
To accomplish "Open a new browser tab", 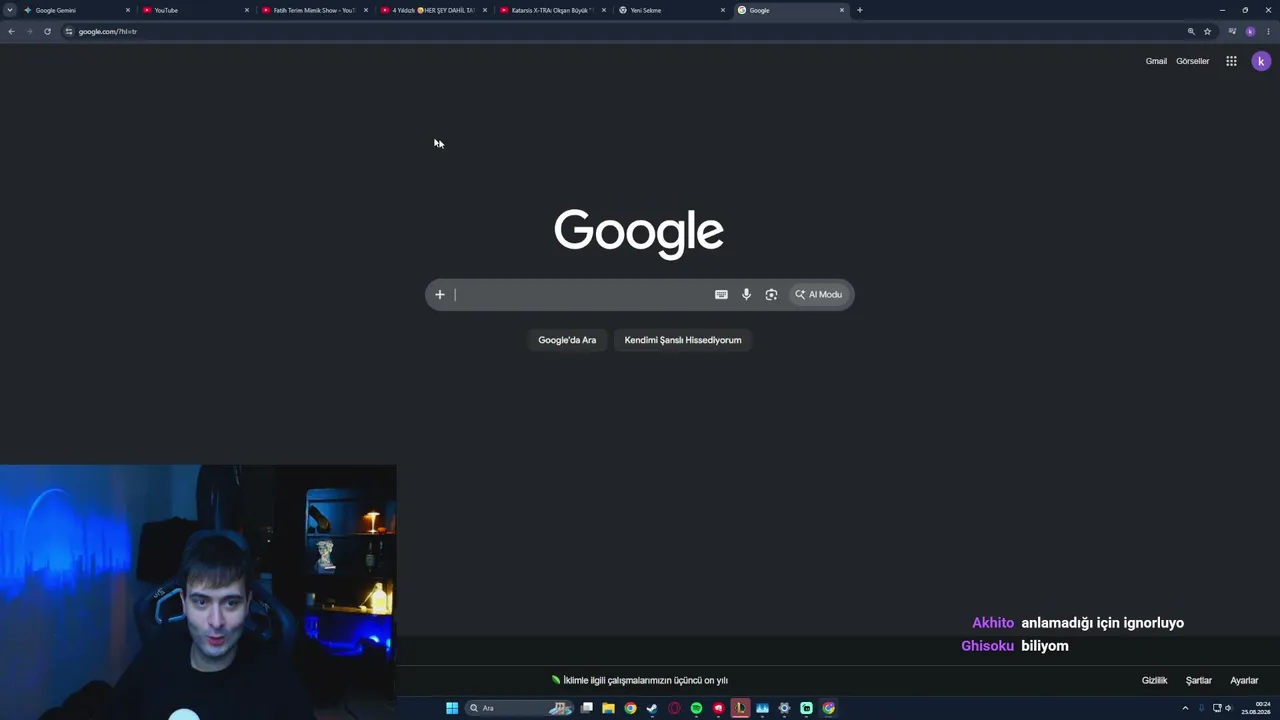I will (859, 10).
